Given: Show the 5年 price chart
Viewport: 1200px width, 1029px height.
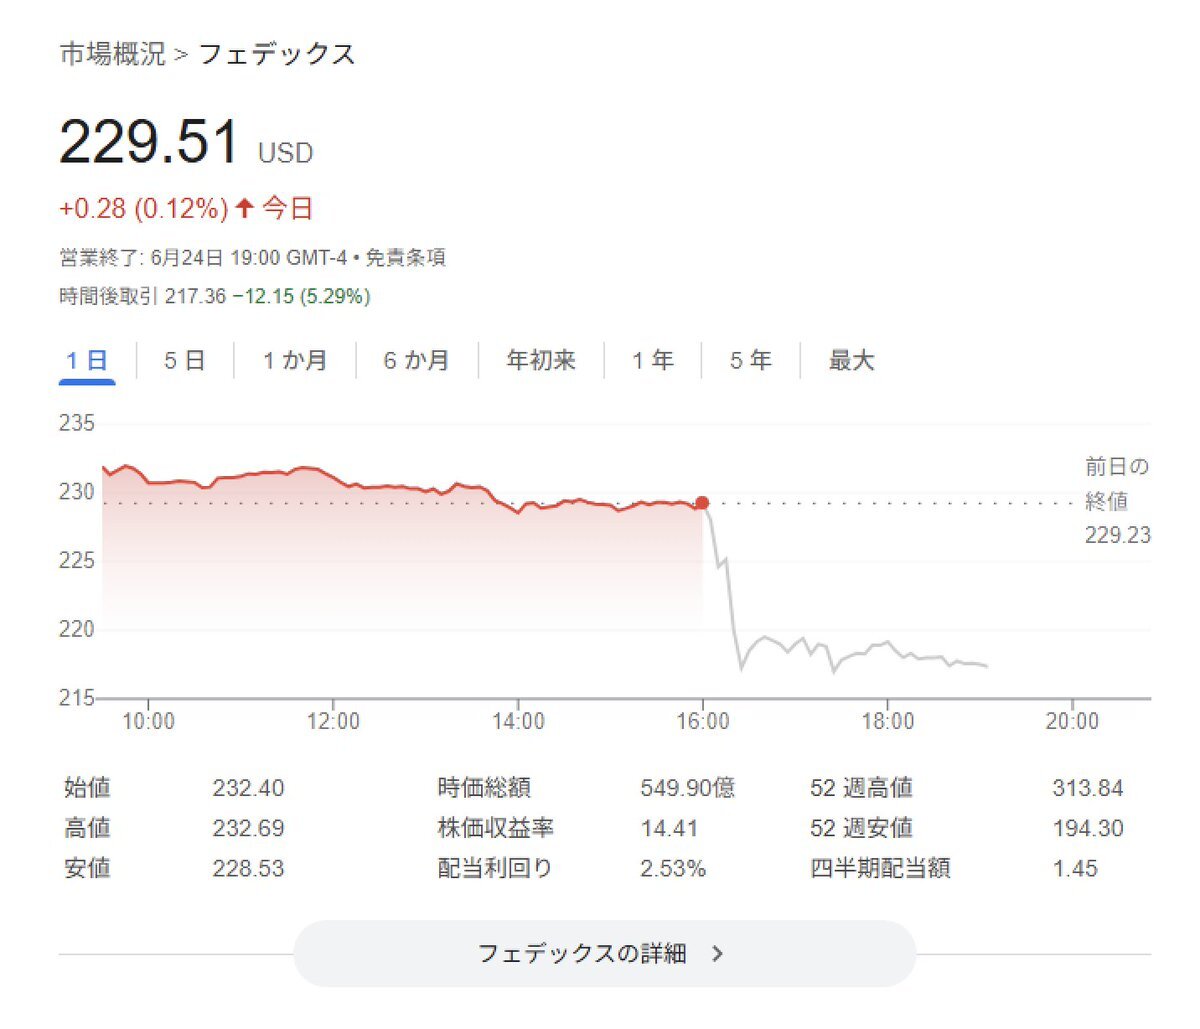Looking at the screenshot, I should tap(750, 361).
